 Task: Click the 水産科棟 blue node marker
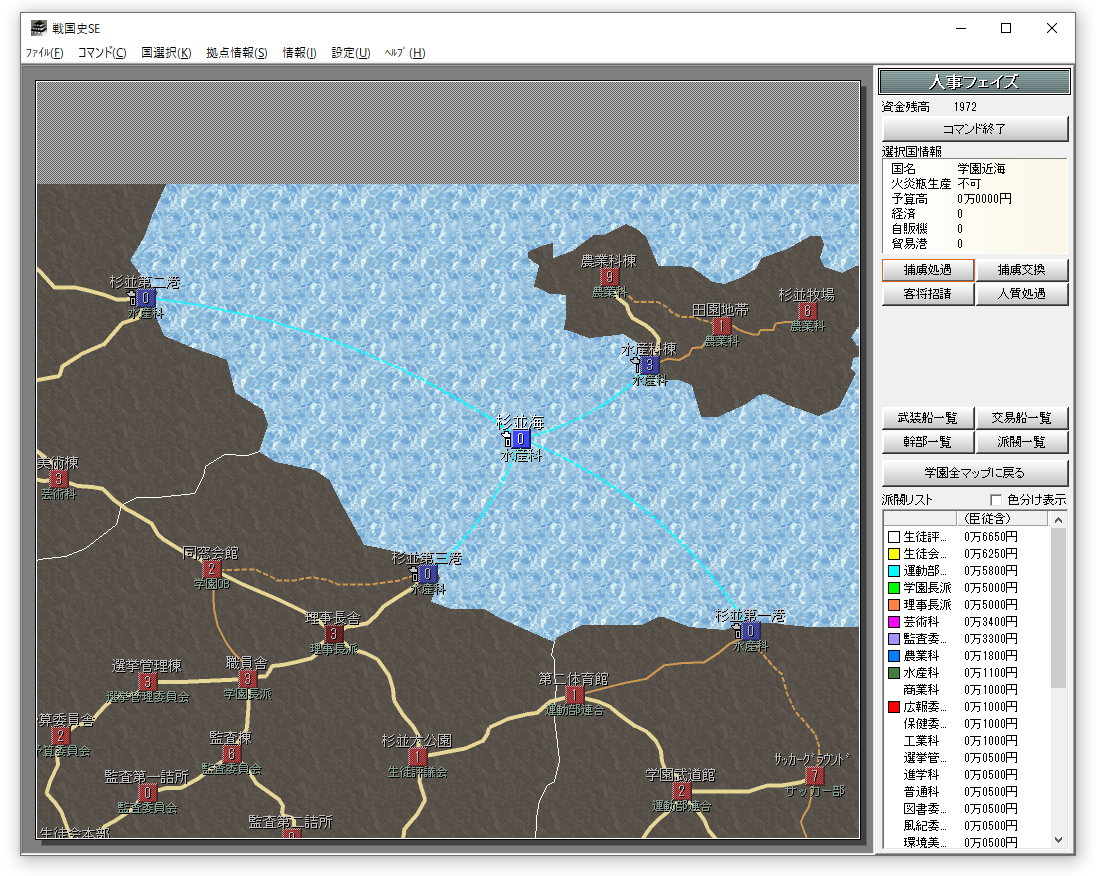pos(649,365)
